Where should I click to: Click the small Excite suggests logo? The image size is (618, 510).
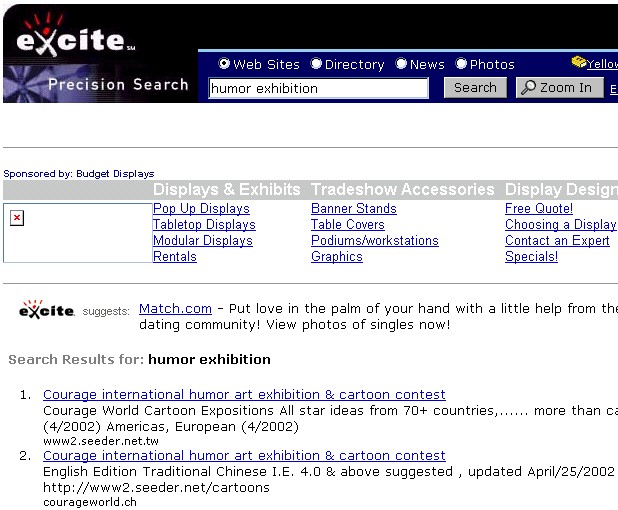[x=47, y=309]
